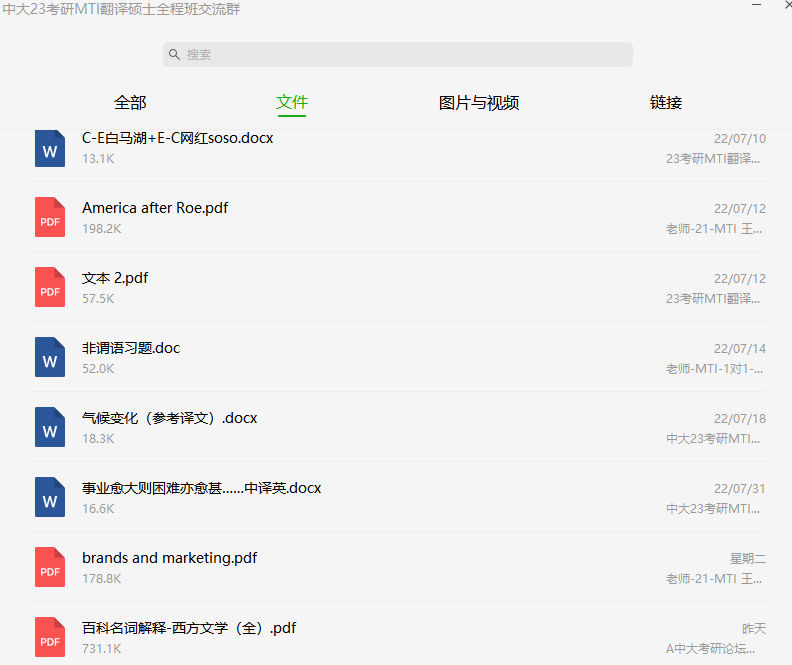Select the 文件 tab
This screenshot has height=665, width=792.
[x=292, y=103]
